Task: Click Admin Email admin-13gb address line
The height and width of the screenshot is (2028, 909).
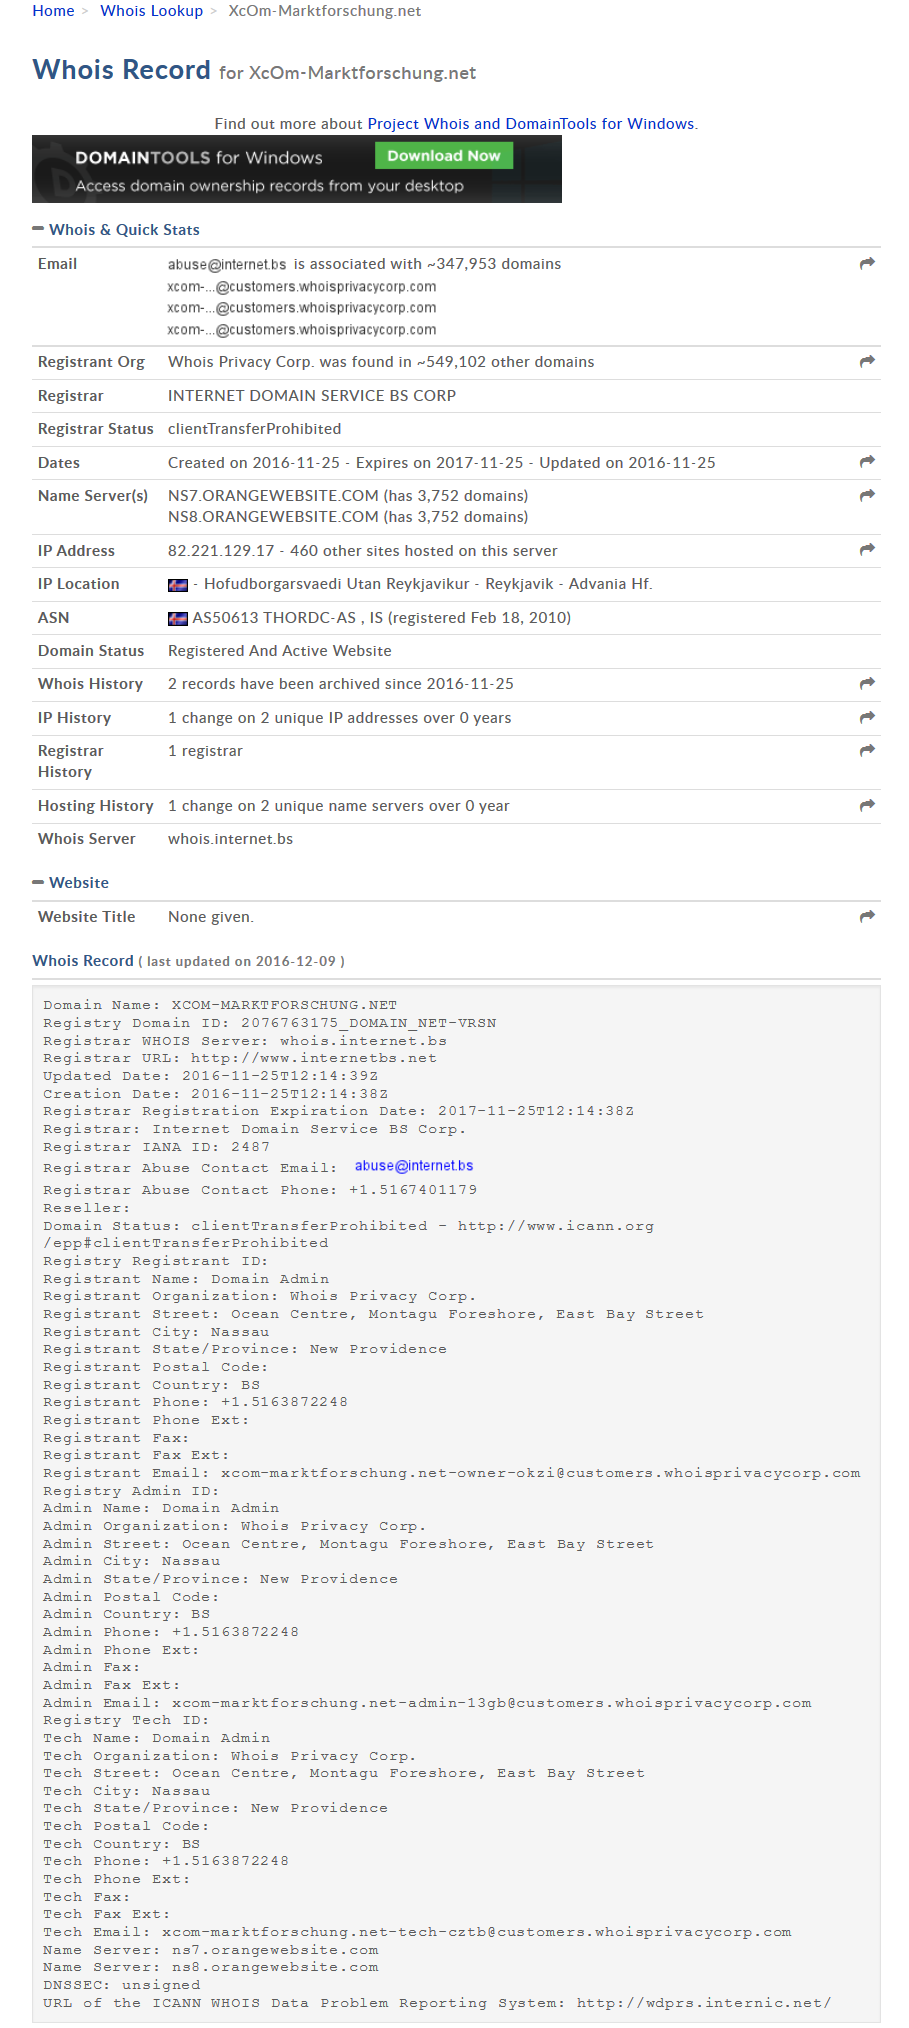Action: click(x=427, y=1703)
